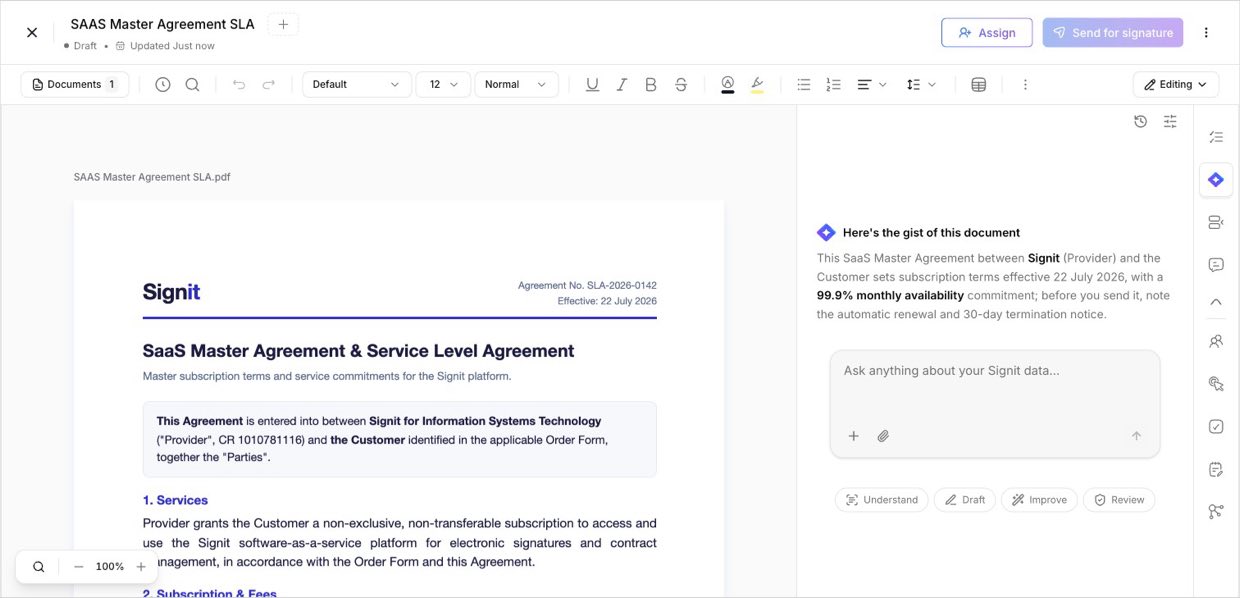Image resolution: width=1240 pixels, height=598 pixels.
Task: Open version history clock icon in toolbar
Action: 163,85
